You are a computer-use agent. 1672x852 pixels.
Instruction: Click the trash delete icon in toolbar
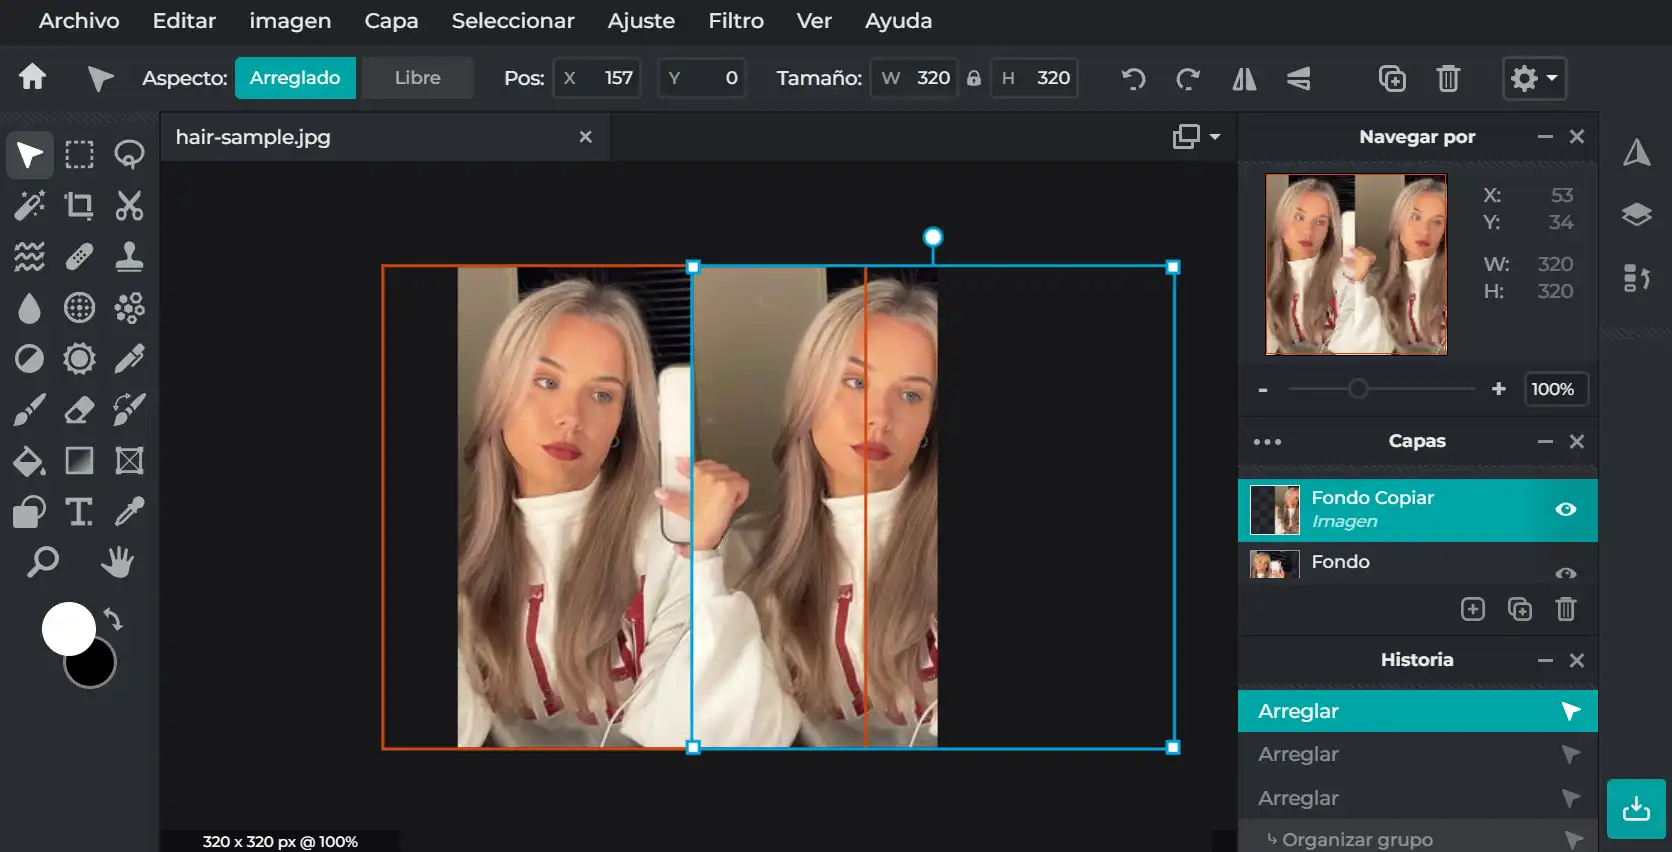[1448, 78]
